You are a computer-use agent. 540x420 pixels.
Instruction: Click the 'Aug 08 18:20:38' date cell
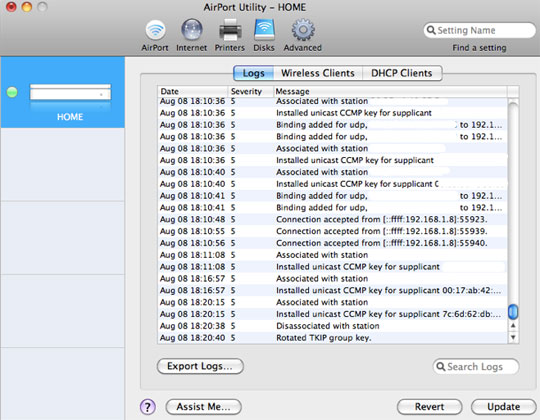coord(193,326)
